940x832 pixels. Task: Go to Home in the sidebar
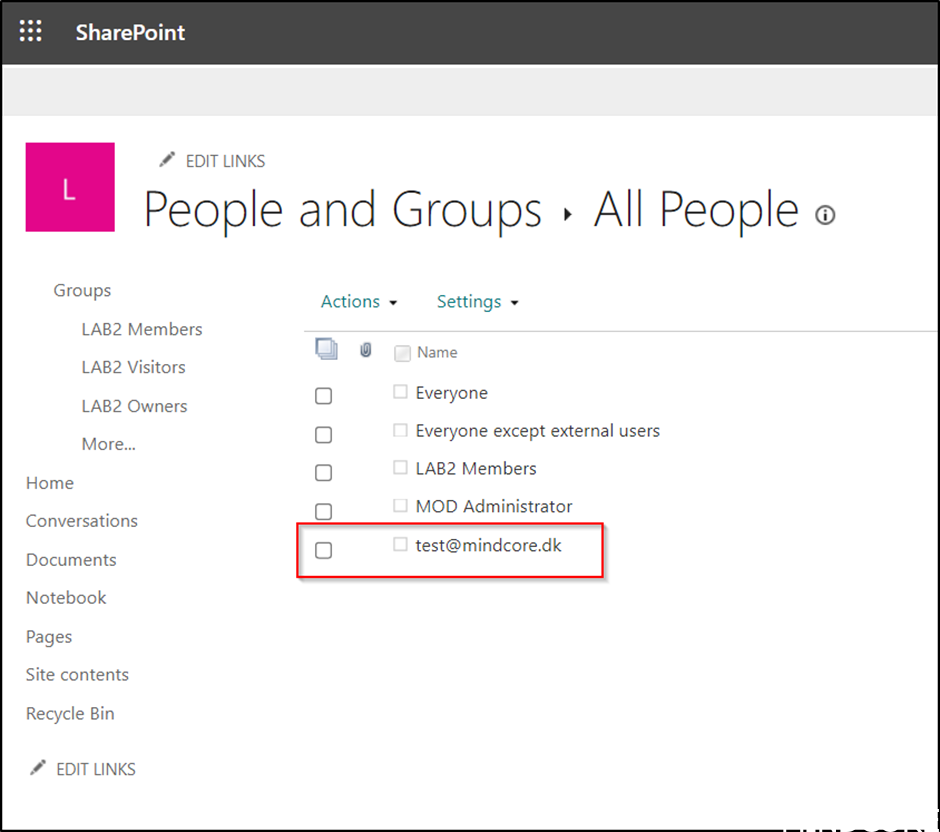[x=50, y=483]
